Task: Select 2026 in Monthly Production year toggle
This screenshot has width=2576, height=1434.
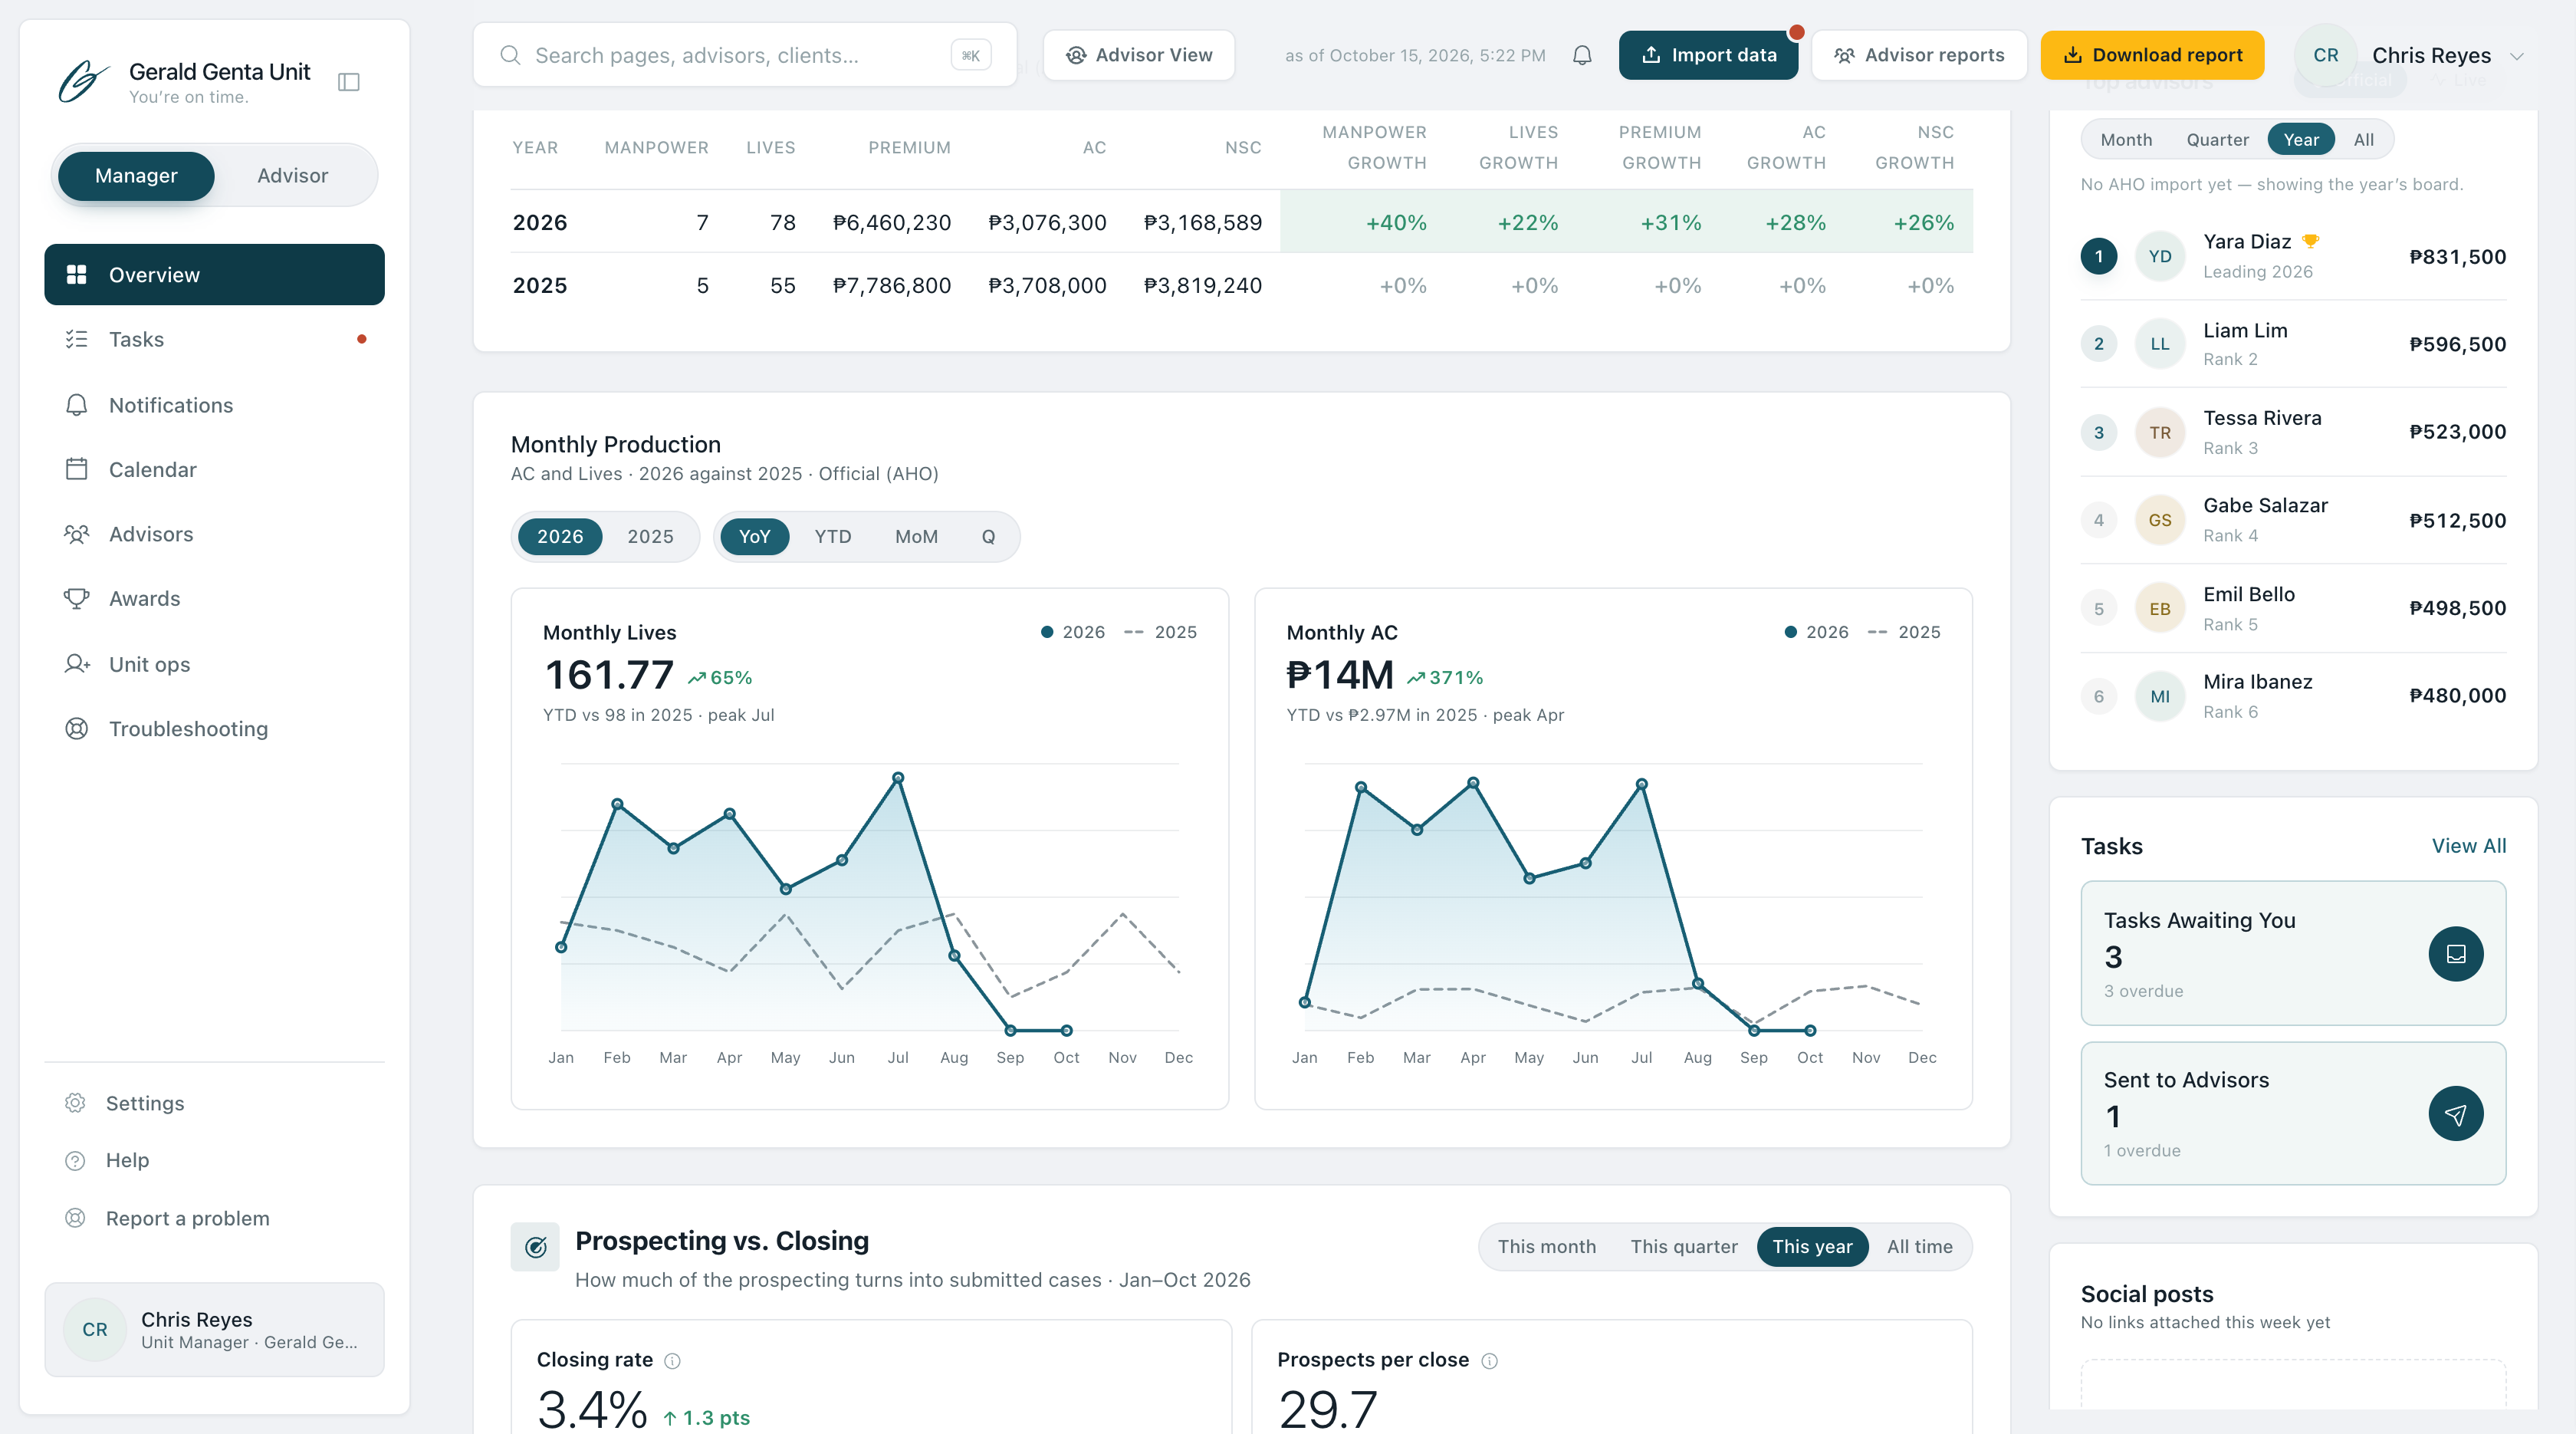Action: pyautogui.click(x=560, y=536)
